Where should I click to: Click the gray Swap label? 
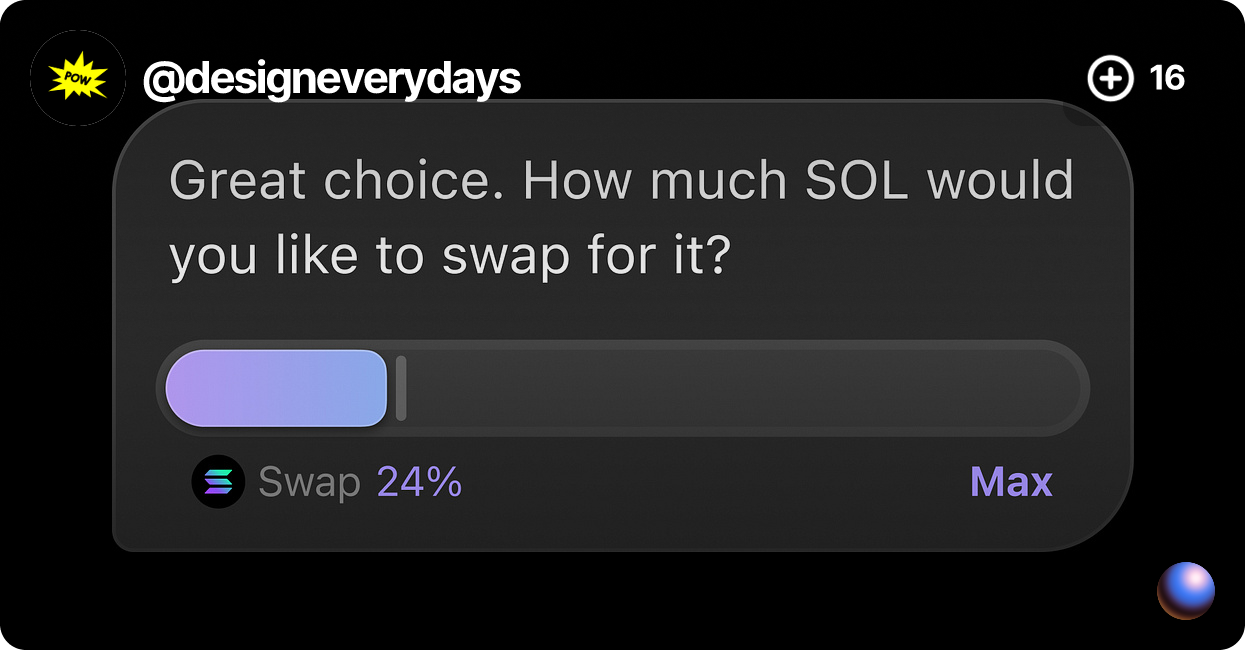[309, 482]
